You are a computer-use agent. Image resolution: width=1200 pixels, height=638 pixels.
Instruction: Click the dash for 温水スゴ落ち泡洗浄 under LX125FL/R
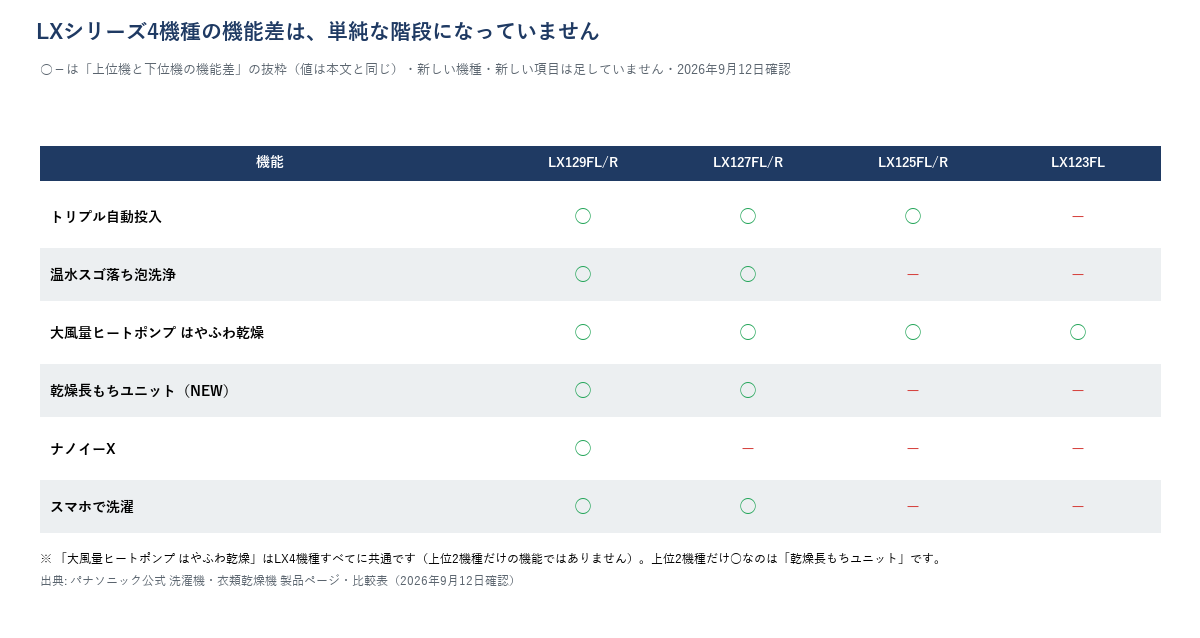click(x=913, y=274)
